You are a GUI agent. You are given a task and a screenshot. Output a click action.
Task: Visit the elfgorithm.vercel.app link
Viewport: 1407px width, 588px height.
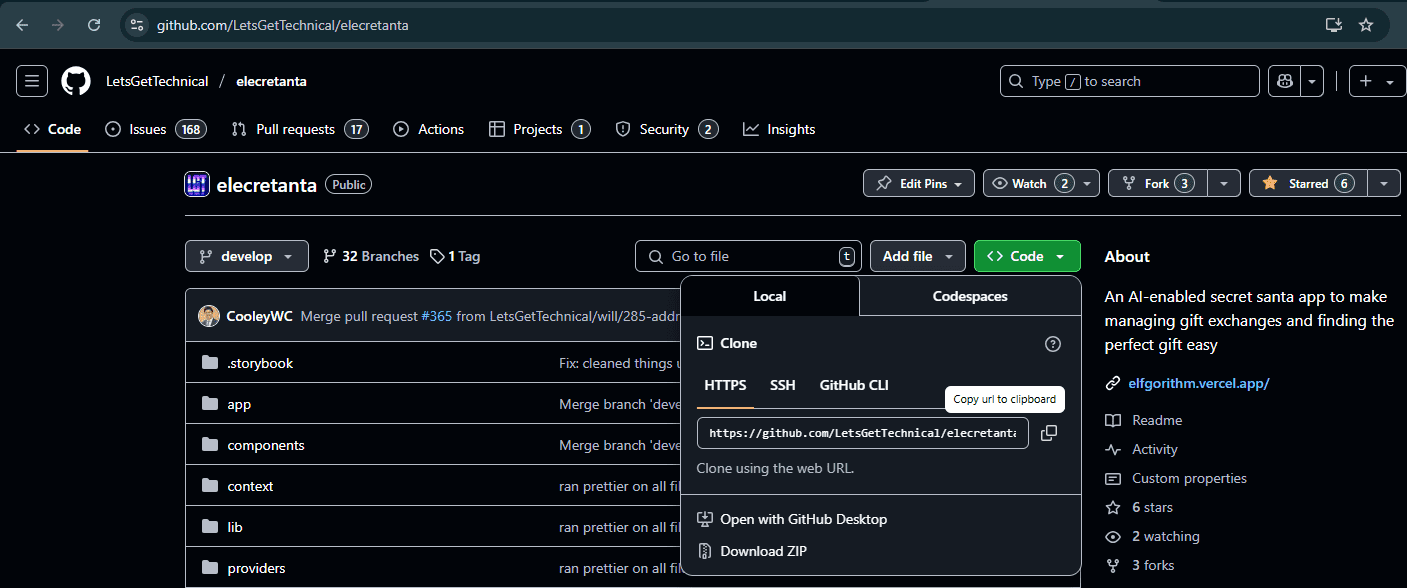(x=1199, y=383)
